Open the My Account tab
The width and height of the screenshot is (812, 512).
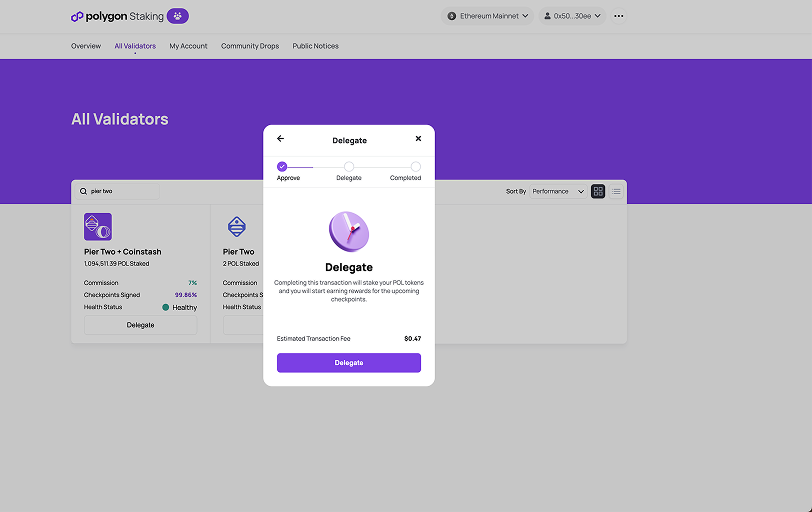[x=188, y=46]
